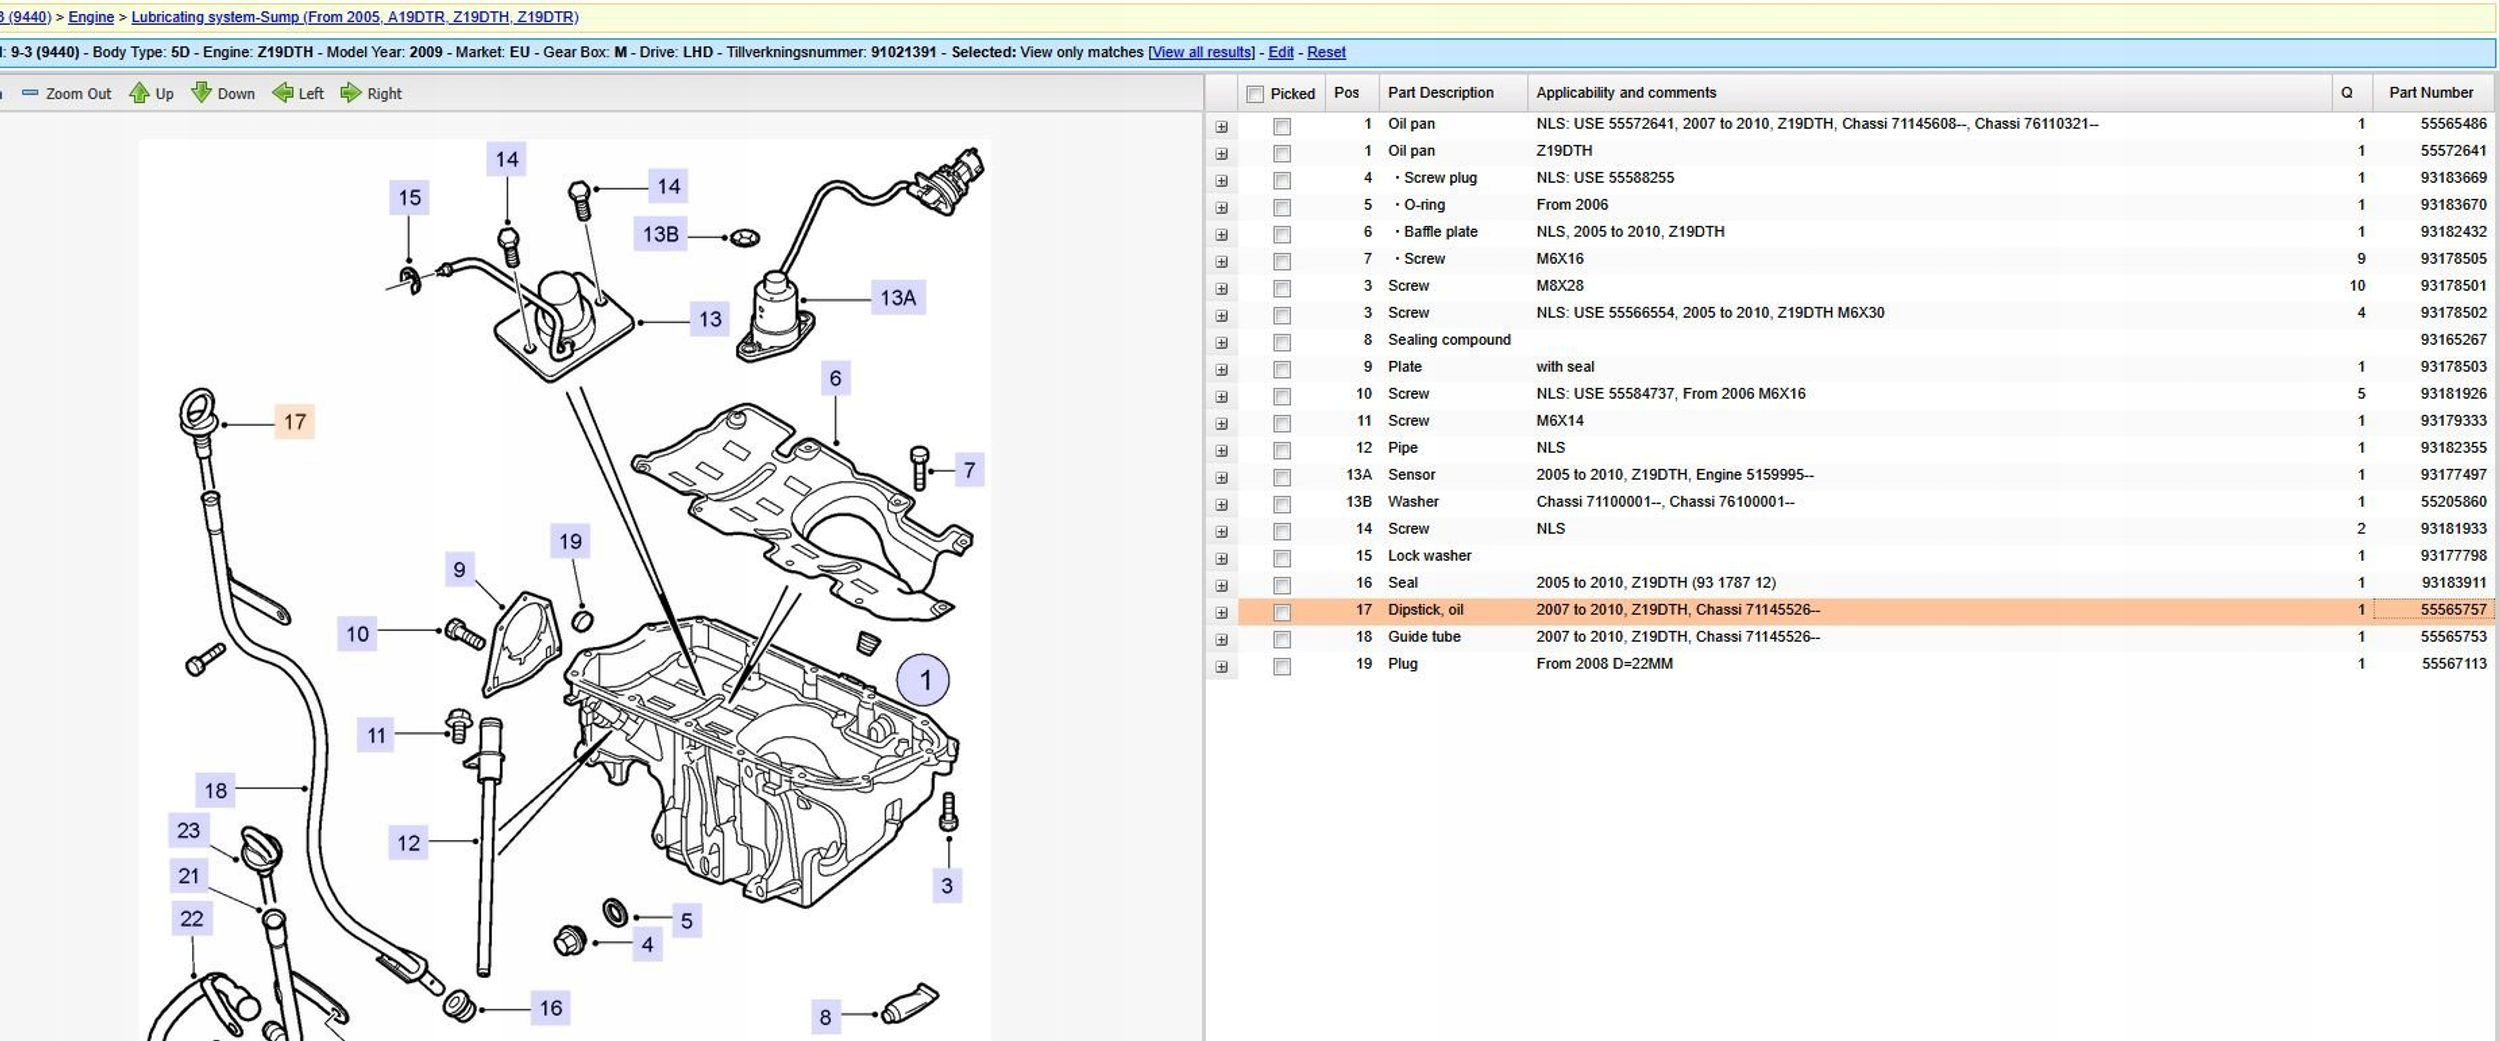Open the View all results link

click(1200, 52)
